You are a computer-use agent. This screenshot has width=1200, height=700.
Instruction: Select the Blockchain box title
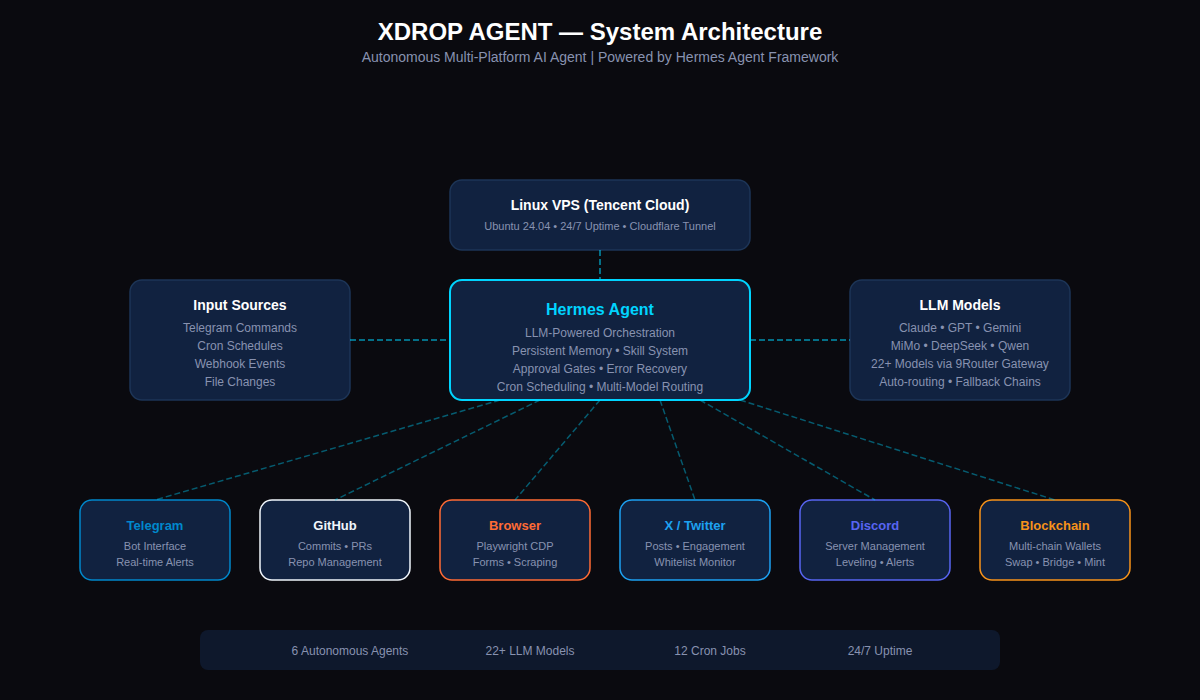1055,525
